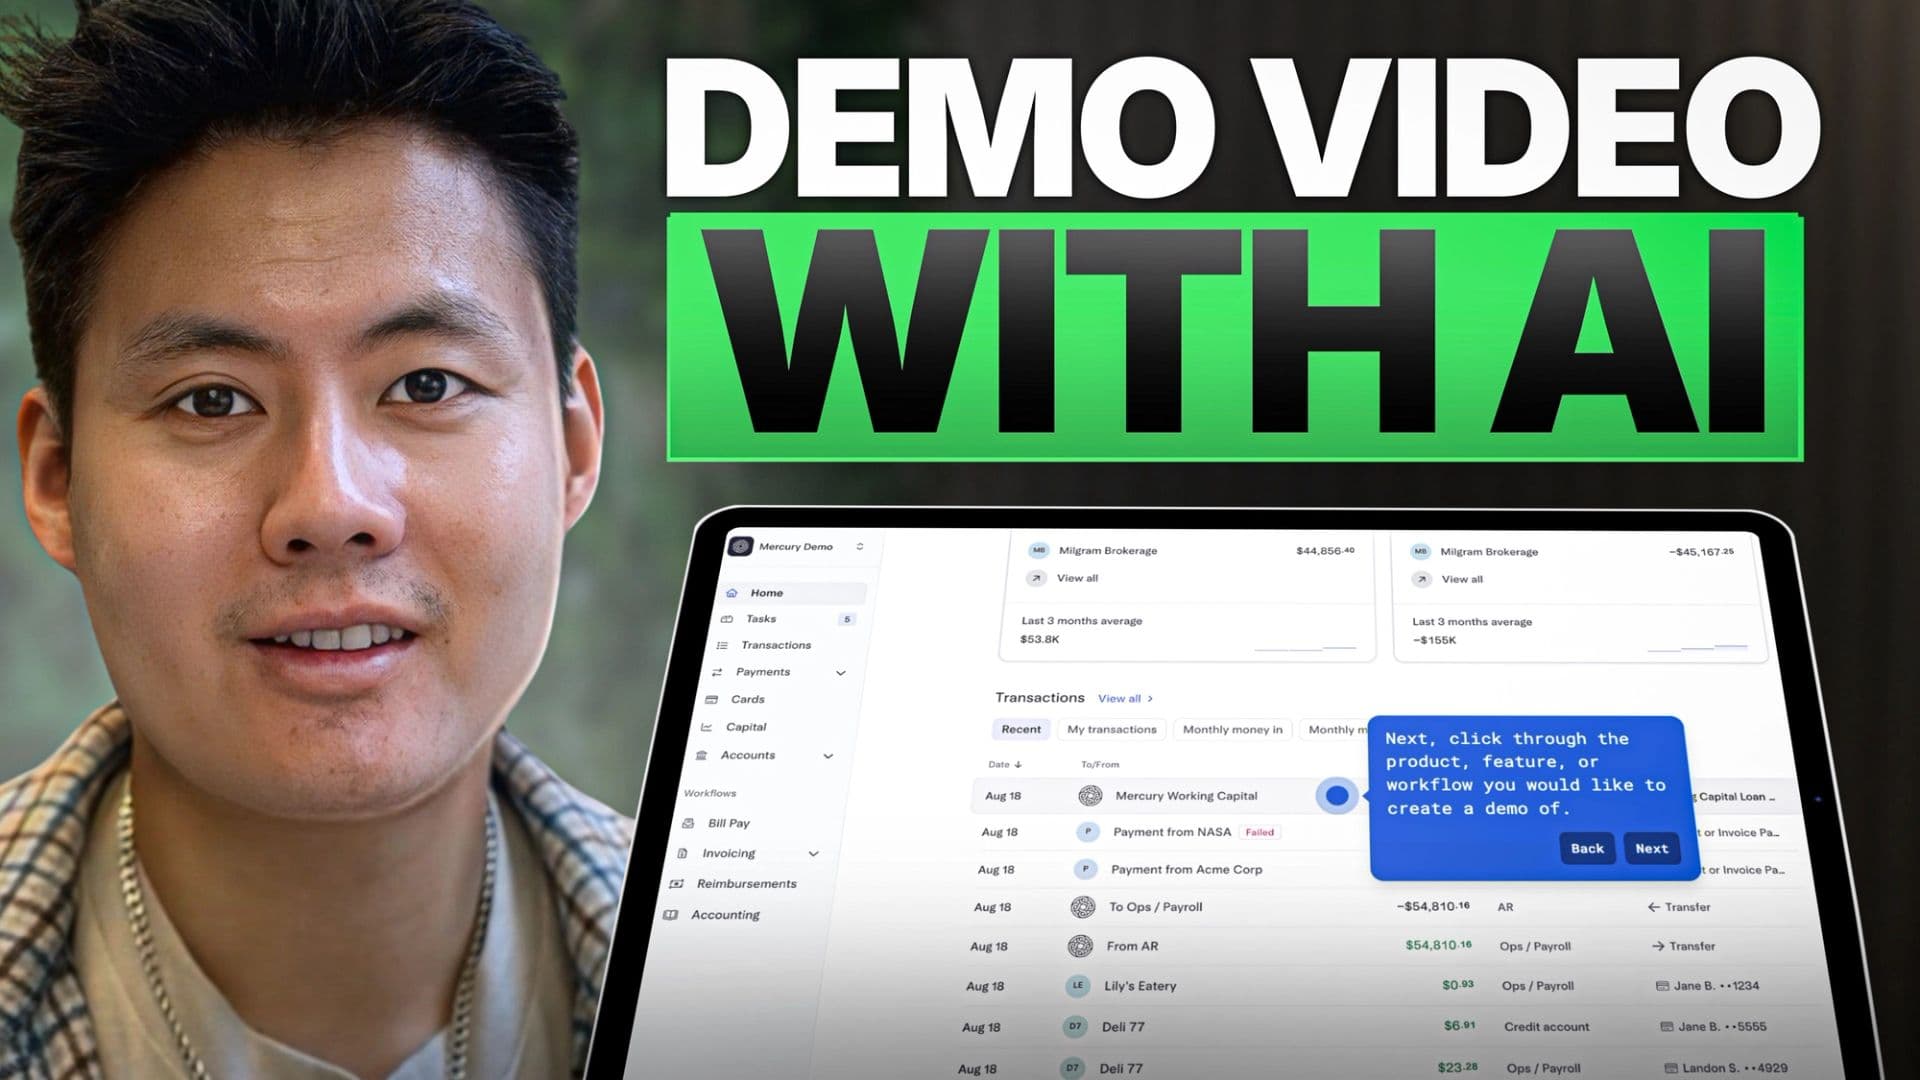Select the $54,810.16 green amount

(x=1438, y=945)
